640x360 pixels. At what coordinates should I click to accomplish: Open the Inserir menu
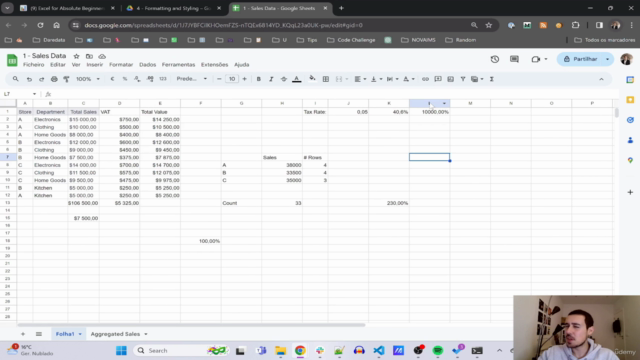click(95, 64)
